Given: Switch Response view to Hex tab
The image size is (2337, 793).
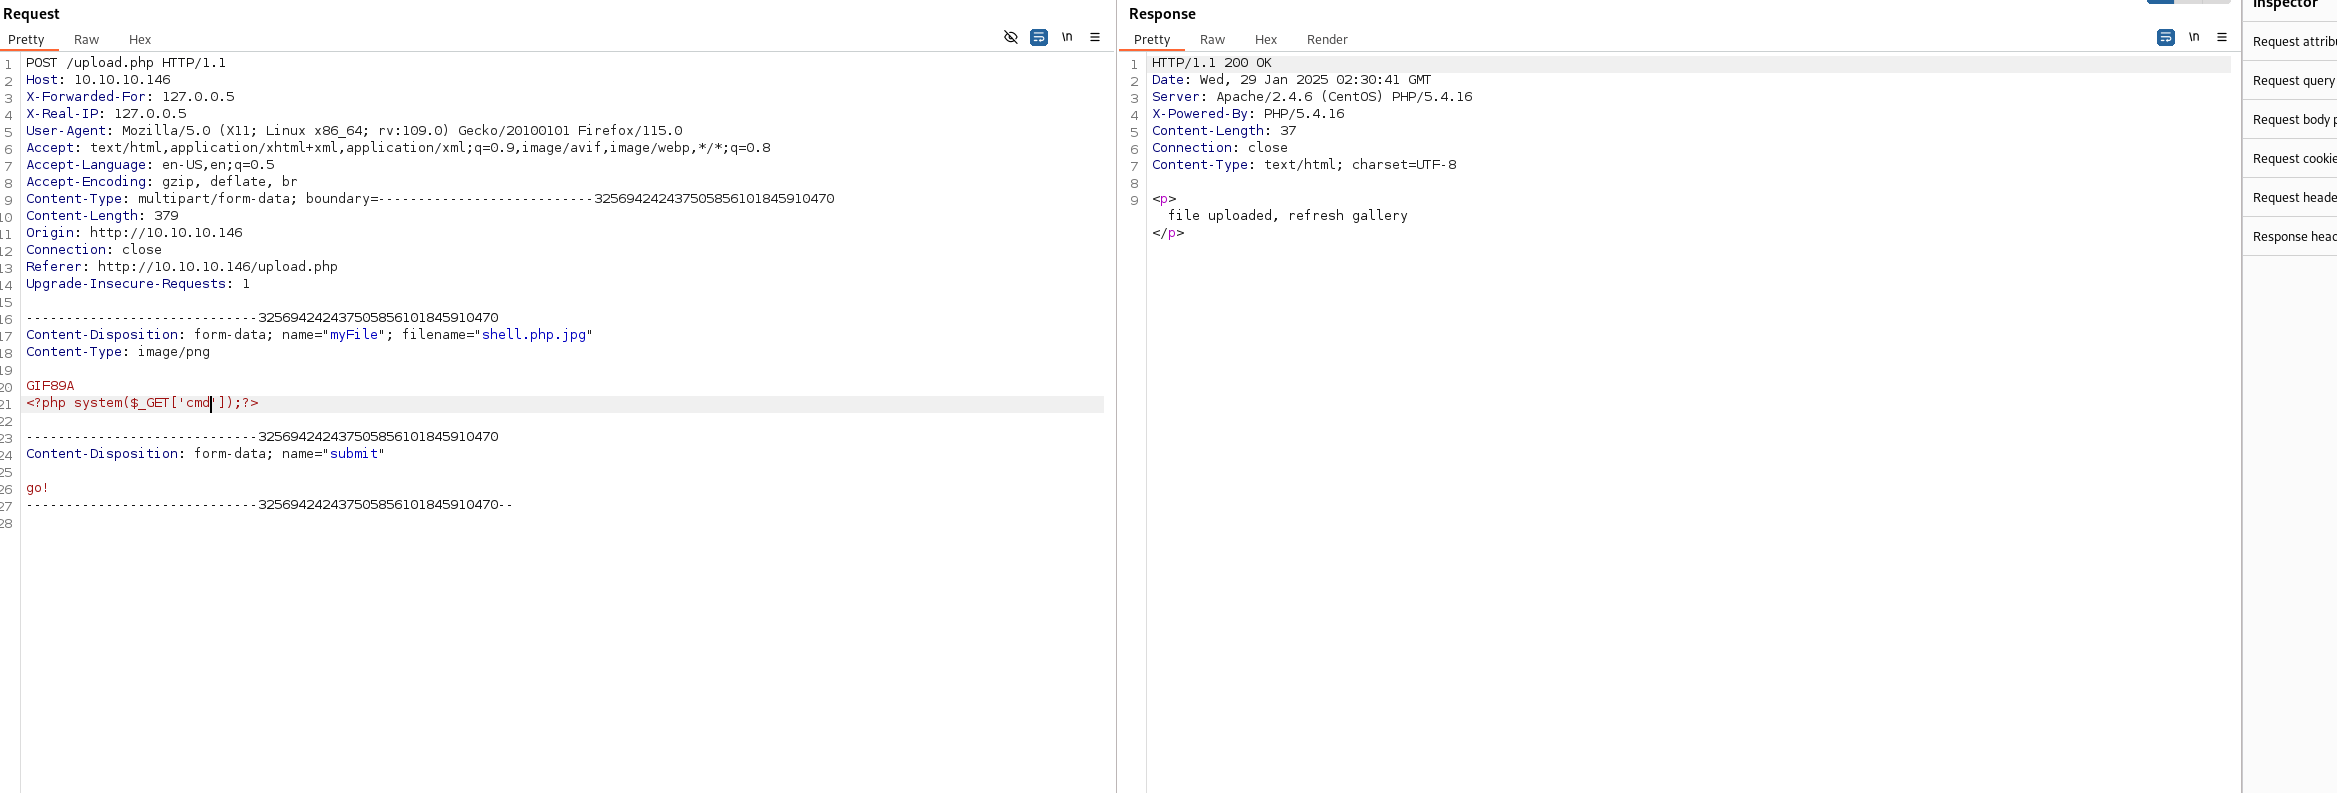Looking at the screenshot, I should [1266, 40].
